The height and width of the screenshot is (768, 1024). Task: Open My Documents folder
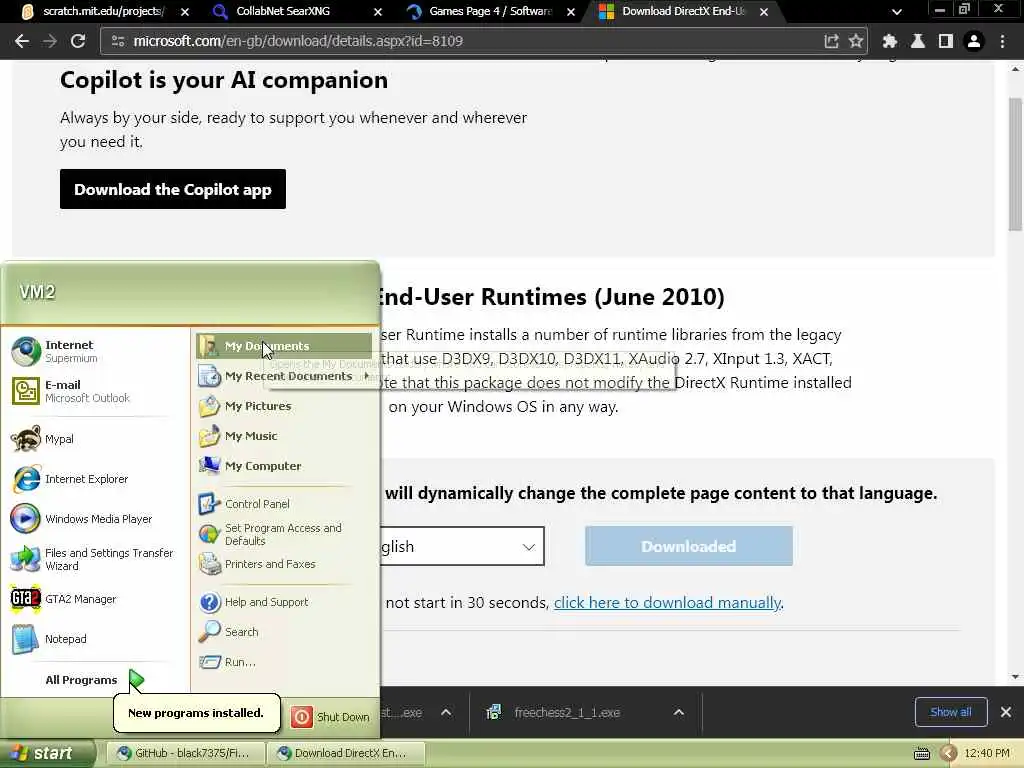coord(285,345)
